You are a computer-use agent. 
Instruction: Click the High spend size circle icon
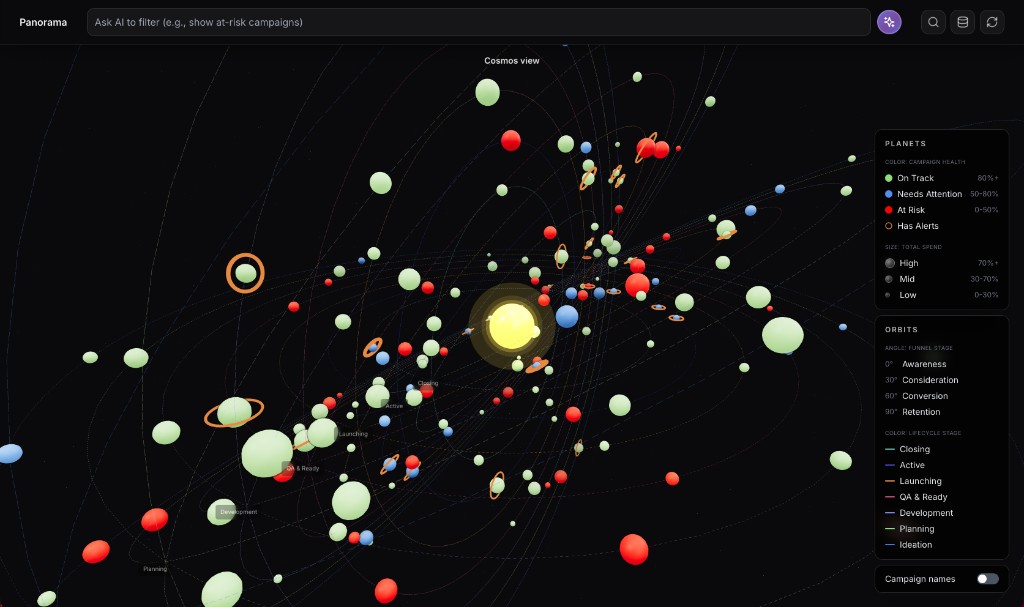click(x=889, y=263)
